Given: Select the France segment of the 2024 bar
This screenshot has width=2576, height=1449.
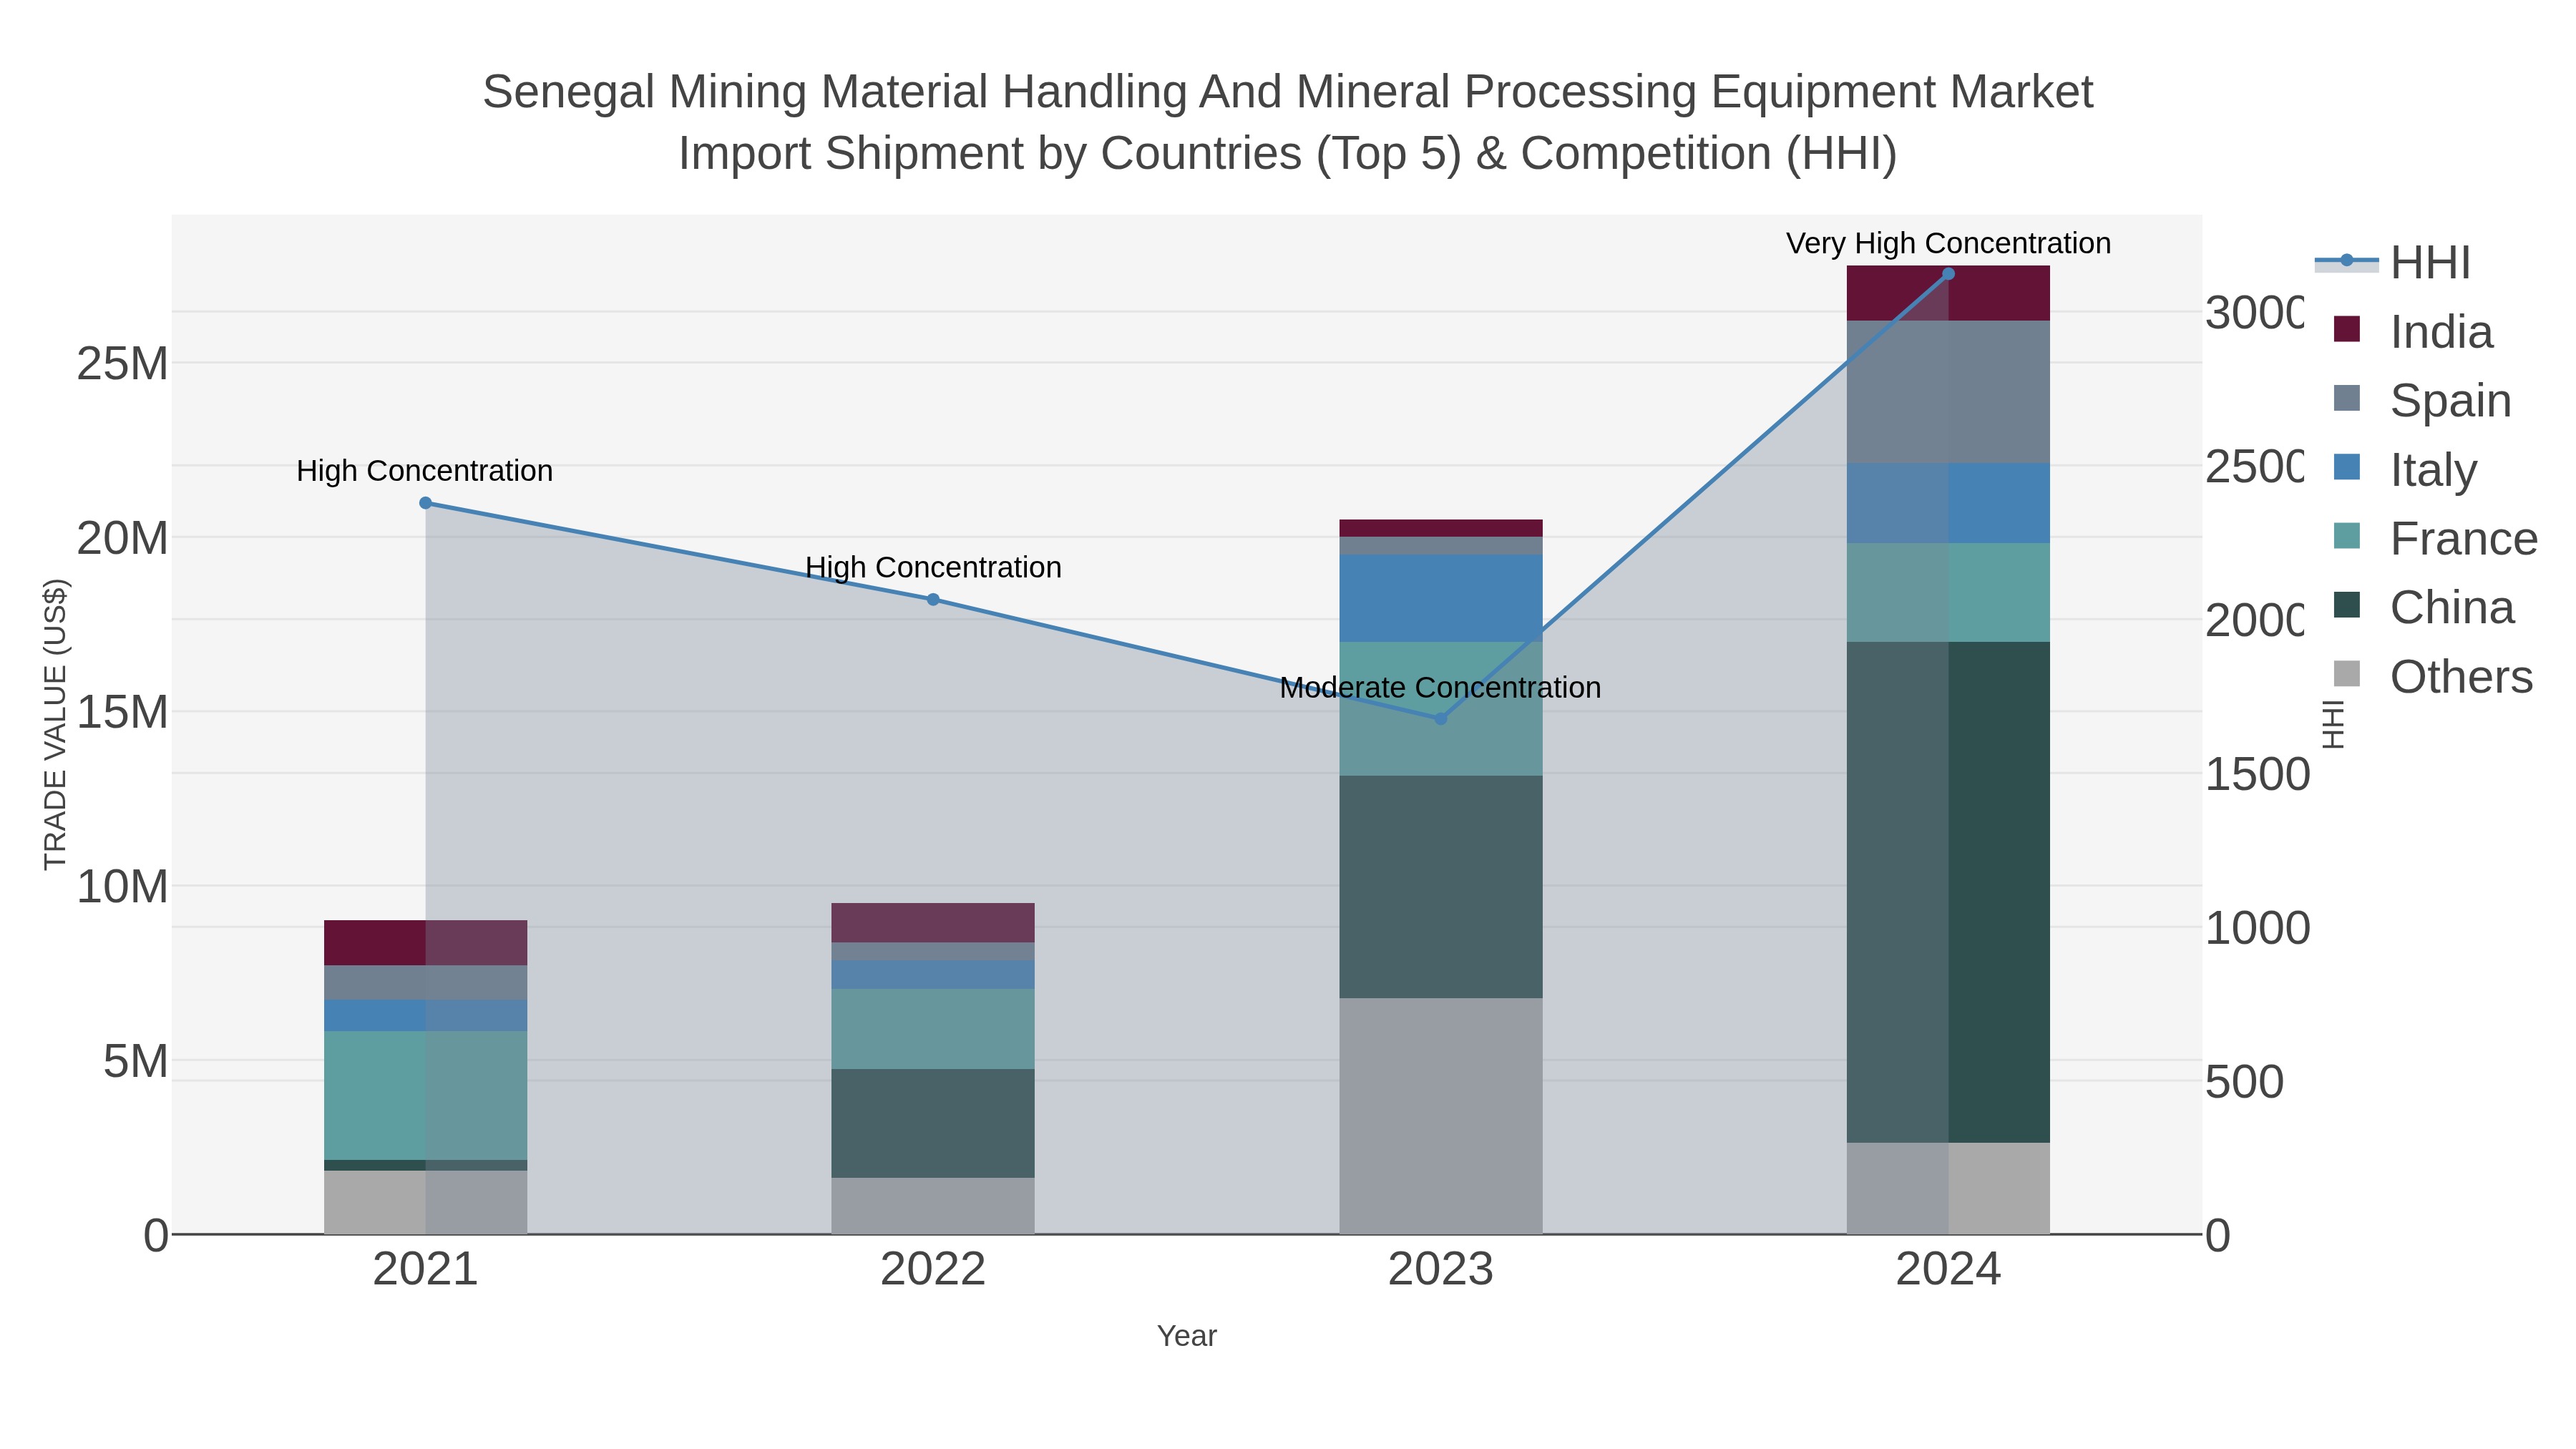Looking at the screenshot, I should (x=1948, y=593).
